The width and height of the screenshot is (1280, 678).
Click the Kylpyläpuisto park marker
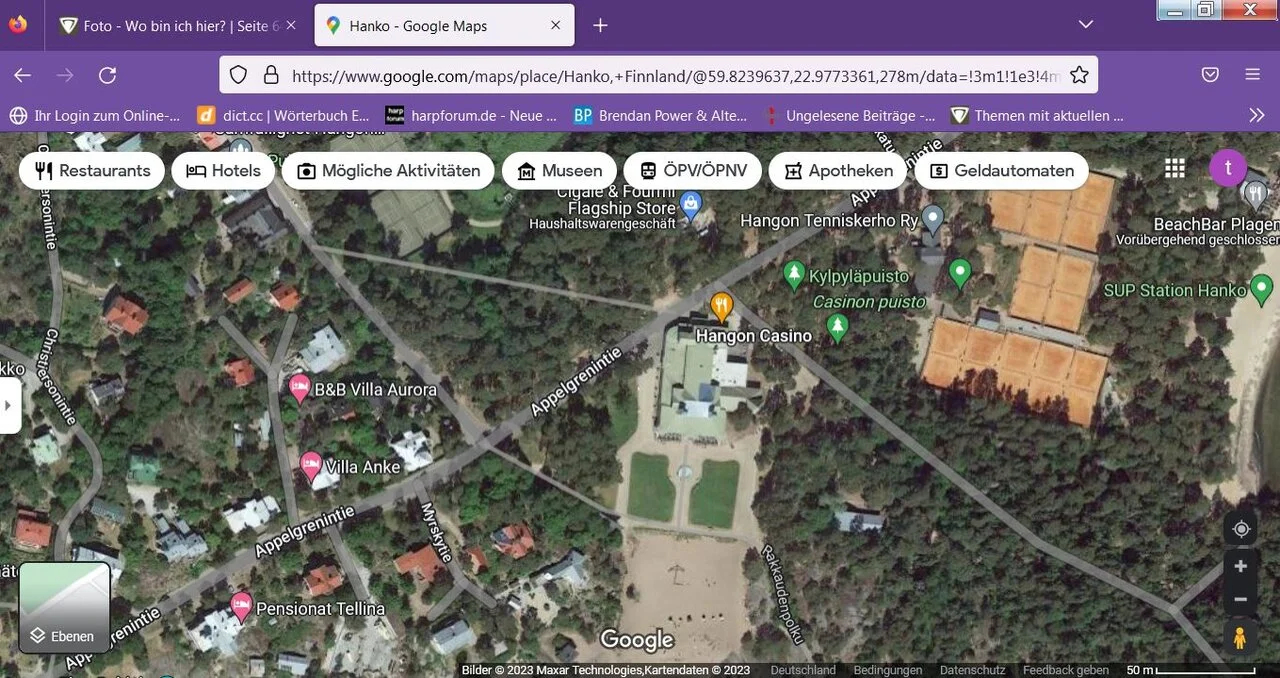tap(794, 274)
